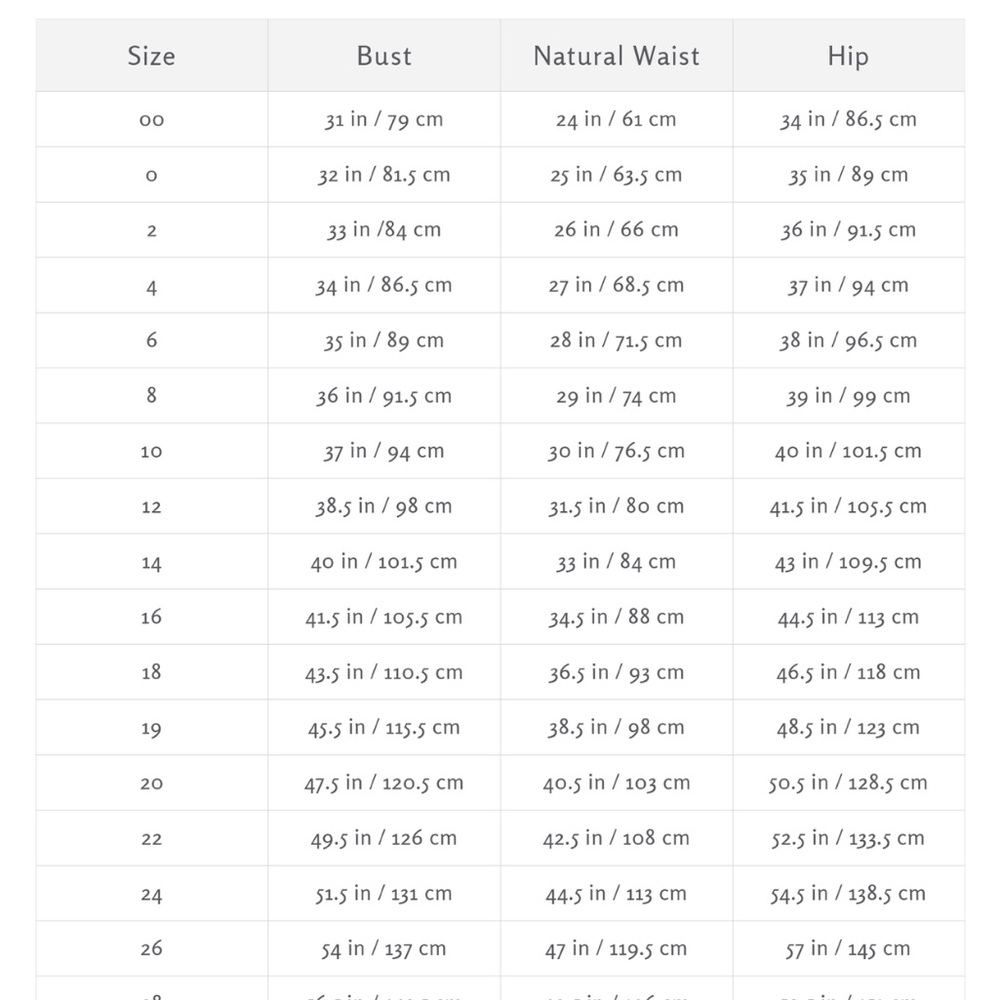Screen dimensions: 1000x1000
Task: Select the Natural Waist column header
Action: pos(616,56)
